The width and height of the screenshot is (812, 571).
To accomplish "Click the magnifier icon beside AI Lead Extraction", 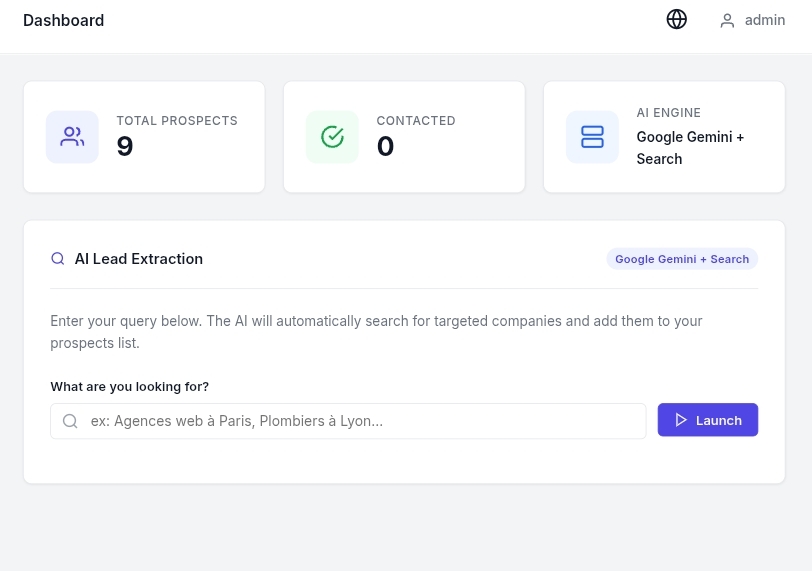I will pyautogui.click(x=58, y=258).
